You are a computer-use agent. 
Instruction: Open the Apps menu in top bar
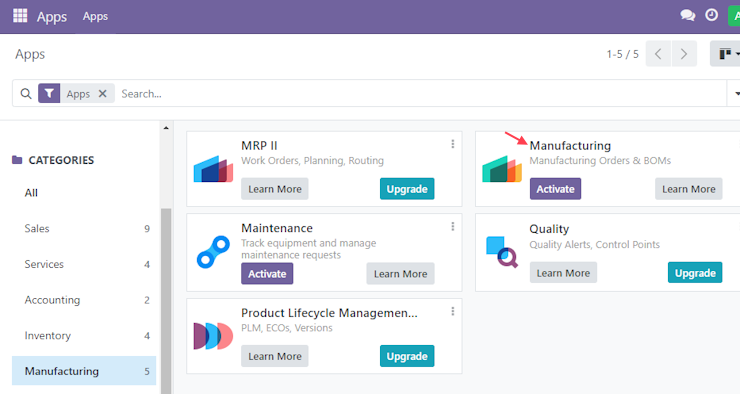point(95,16)
